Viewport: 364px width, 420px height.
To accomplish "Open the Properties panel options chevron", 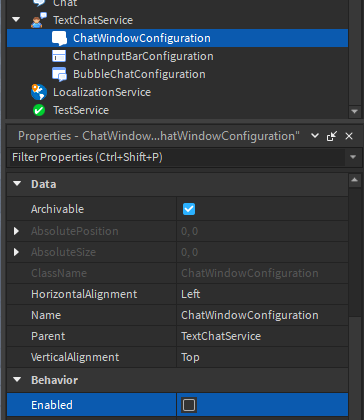I will point(315,136).
